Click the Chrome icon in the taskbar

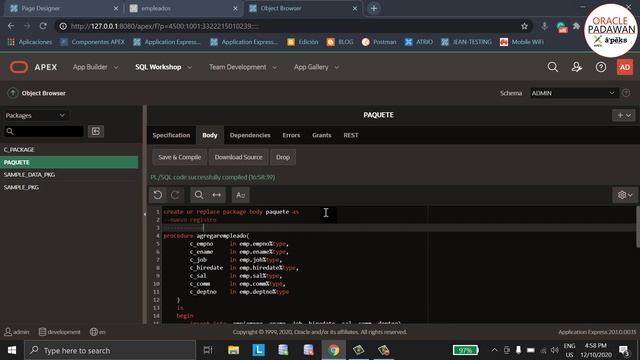point(333,350)
